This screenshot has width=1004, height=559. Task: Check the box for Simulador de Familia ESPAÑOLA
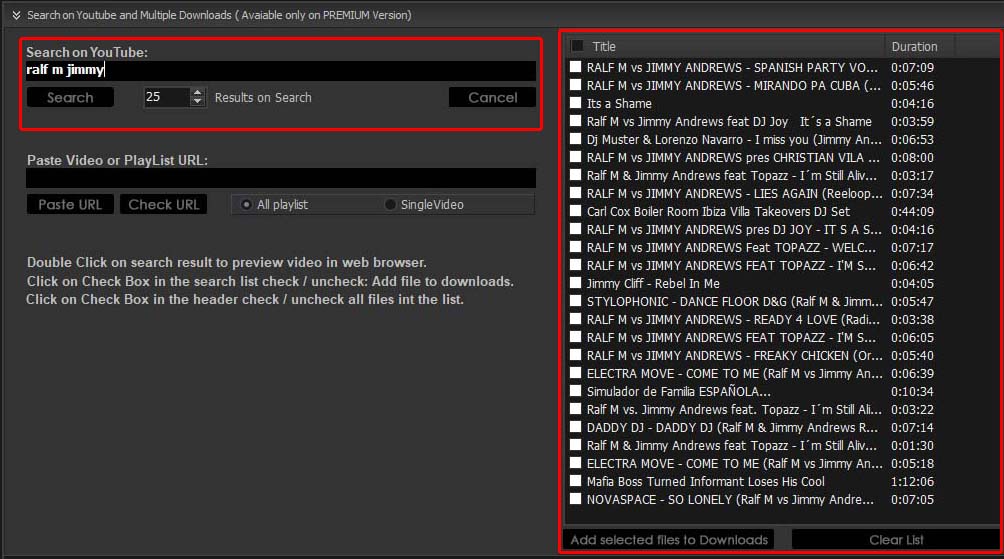576,391
